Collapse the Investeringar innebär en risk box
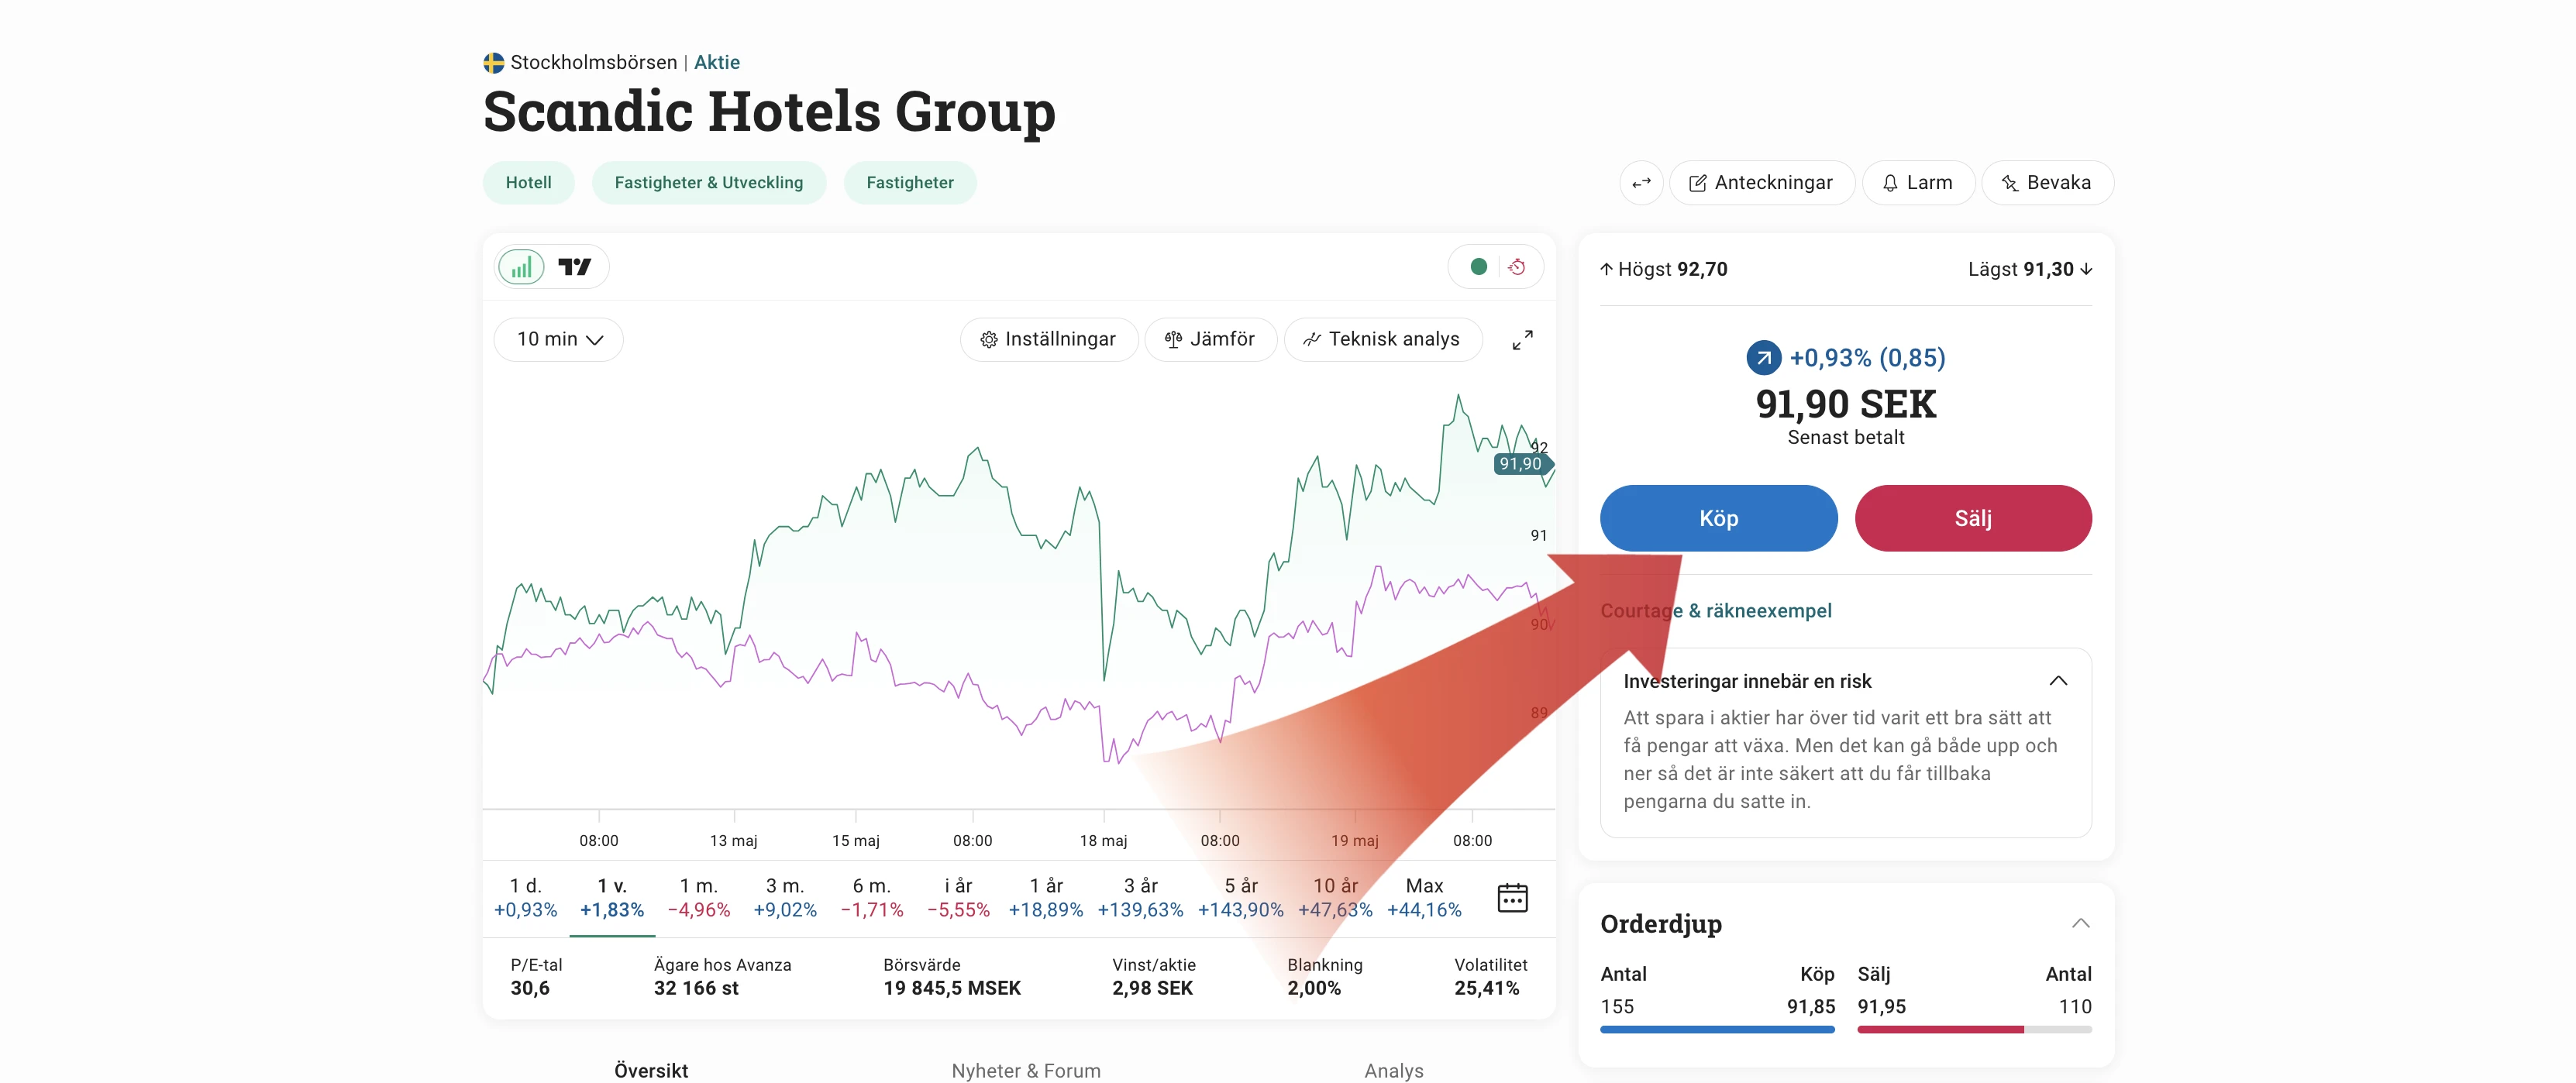 [2058, 681]
